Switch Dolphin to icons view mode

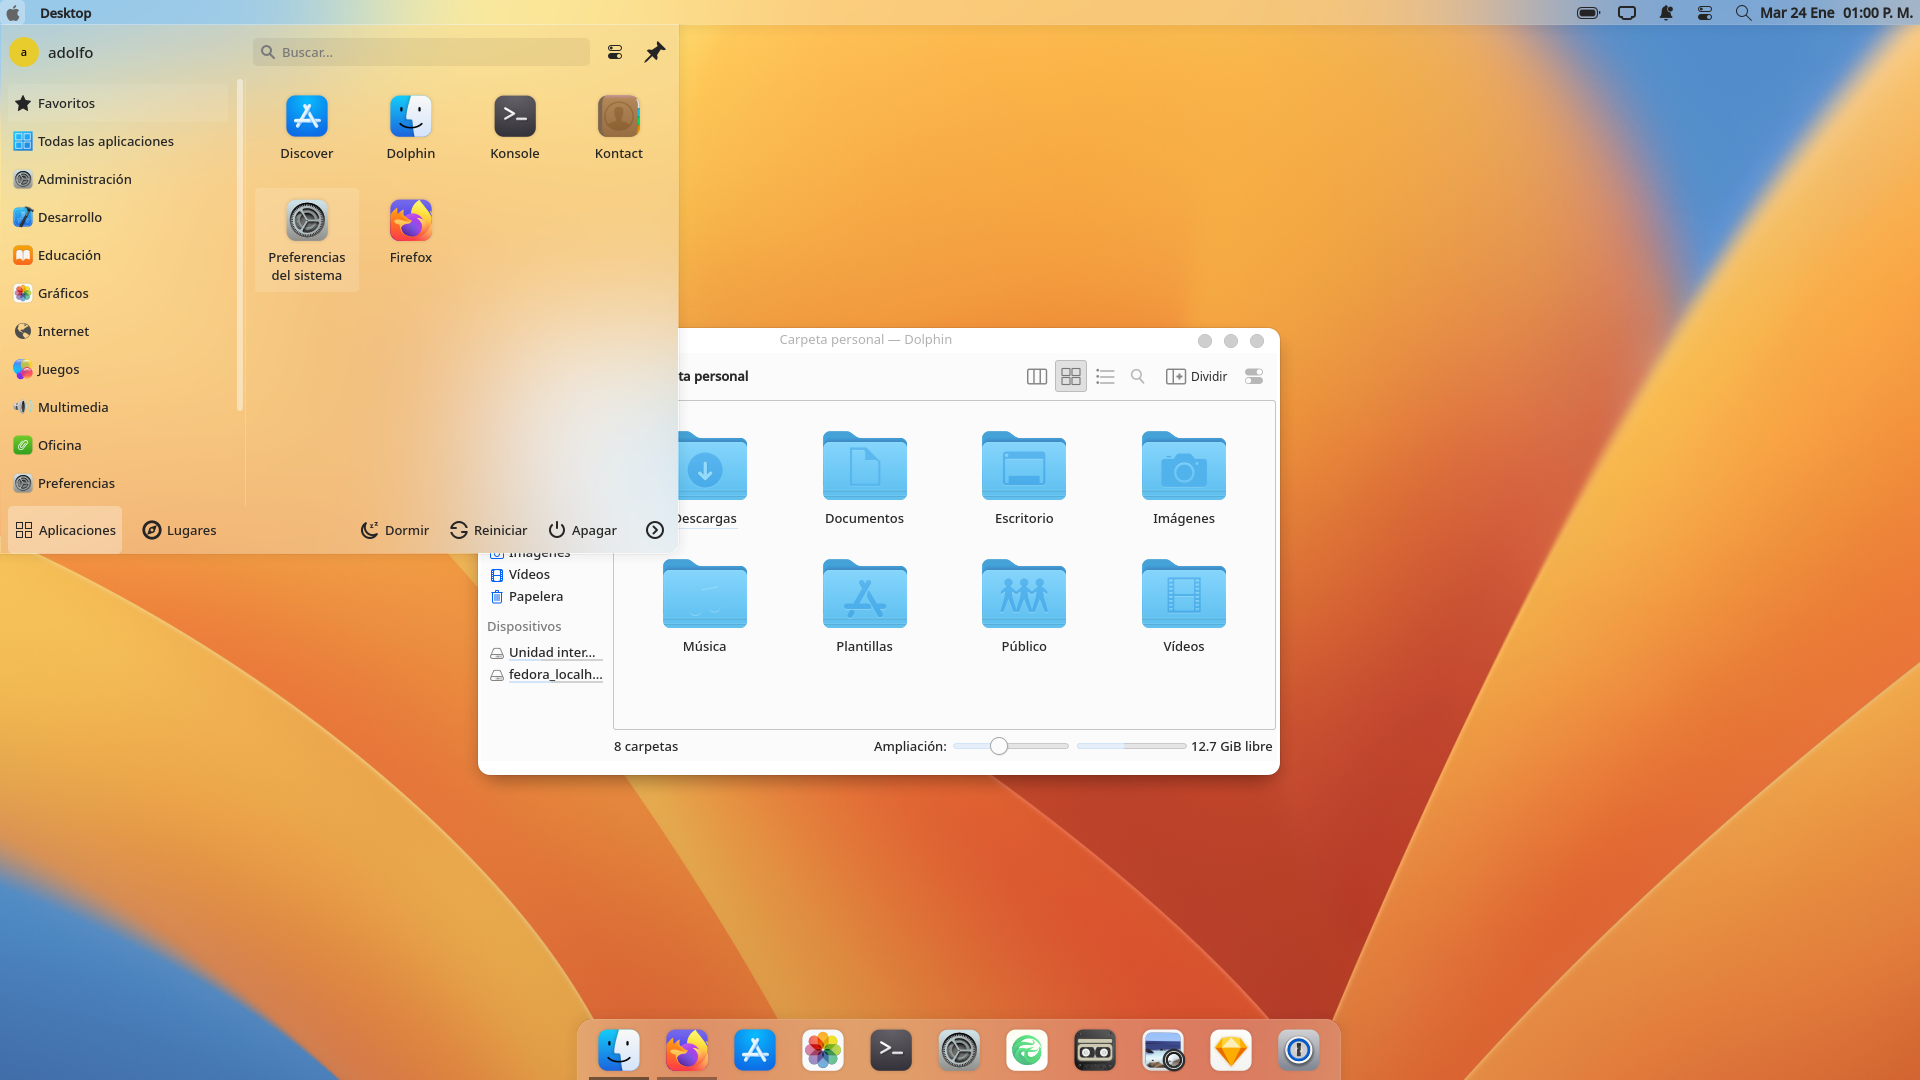tap(1071, 377)
